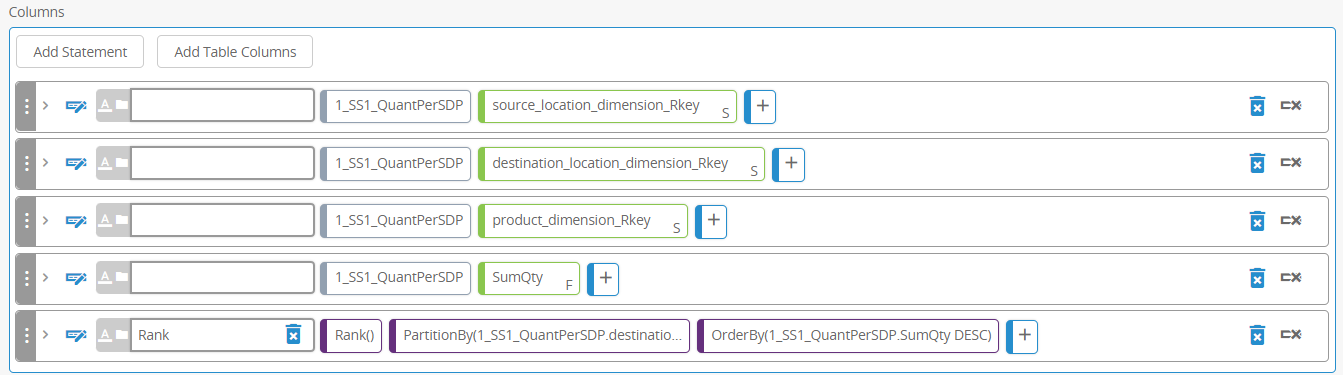Image resolution: width=1343 pixels, height=375 pixels.
Task: Clear statement icon on product_dimension_Rkey row
Action: (1291, 219)
